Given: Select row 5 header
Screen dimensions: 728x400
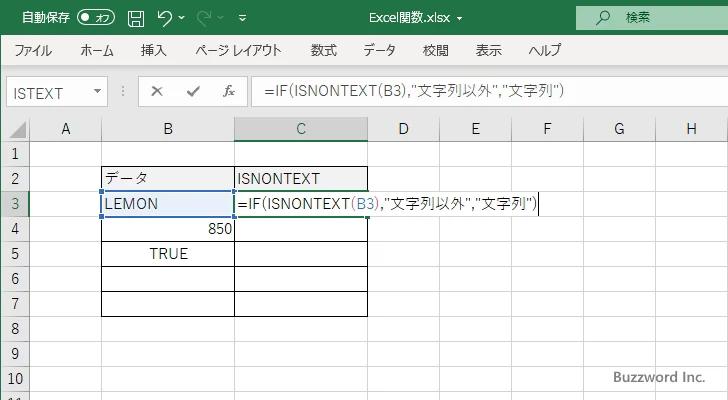Looking at the screenshot, I should [x=15, y=254].
